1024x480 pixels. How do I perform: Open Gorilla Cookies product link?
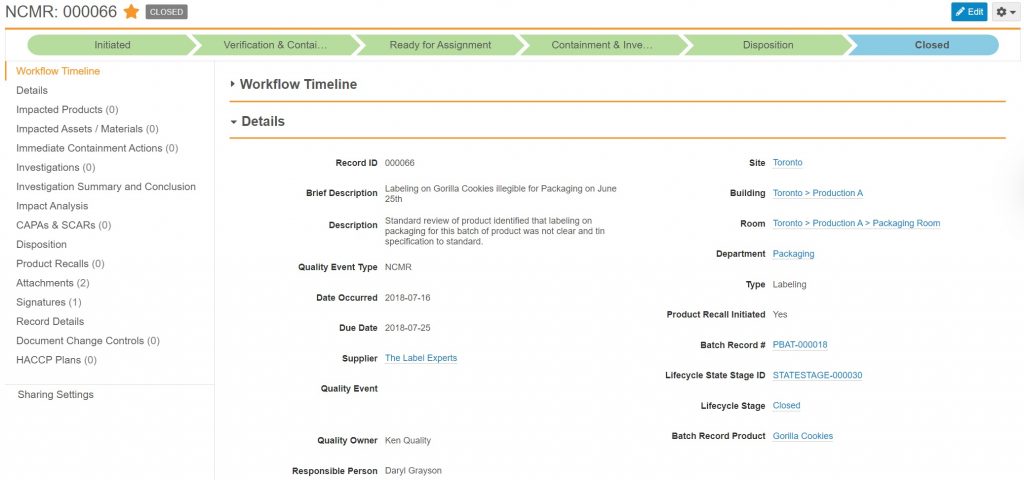click(x=802, y=436)
